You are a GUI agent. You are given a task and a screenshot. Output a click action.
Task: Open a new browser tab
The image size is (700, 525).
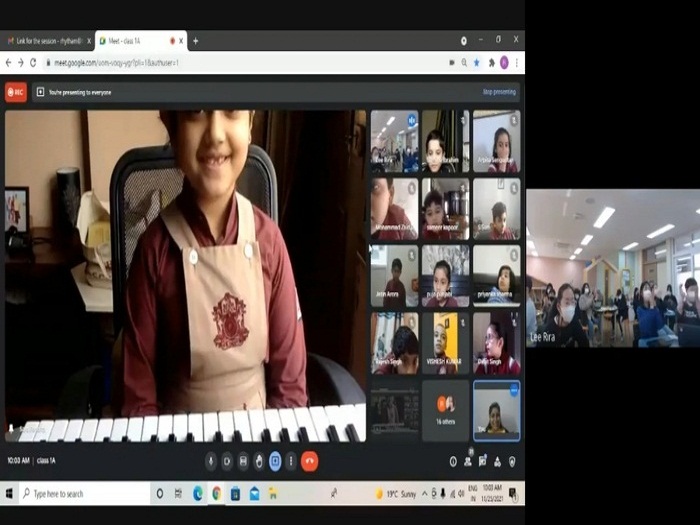click(x=196, y=41)
